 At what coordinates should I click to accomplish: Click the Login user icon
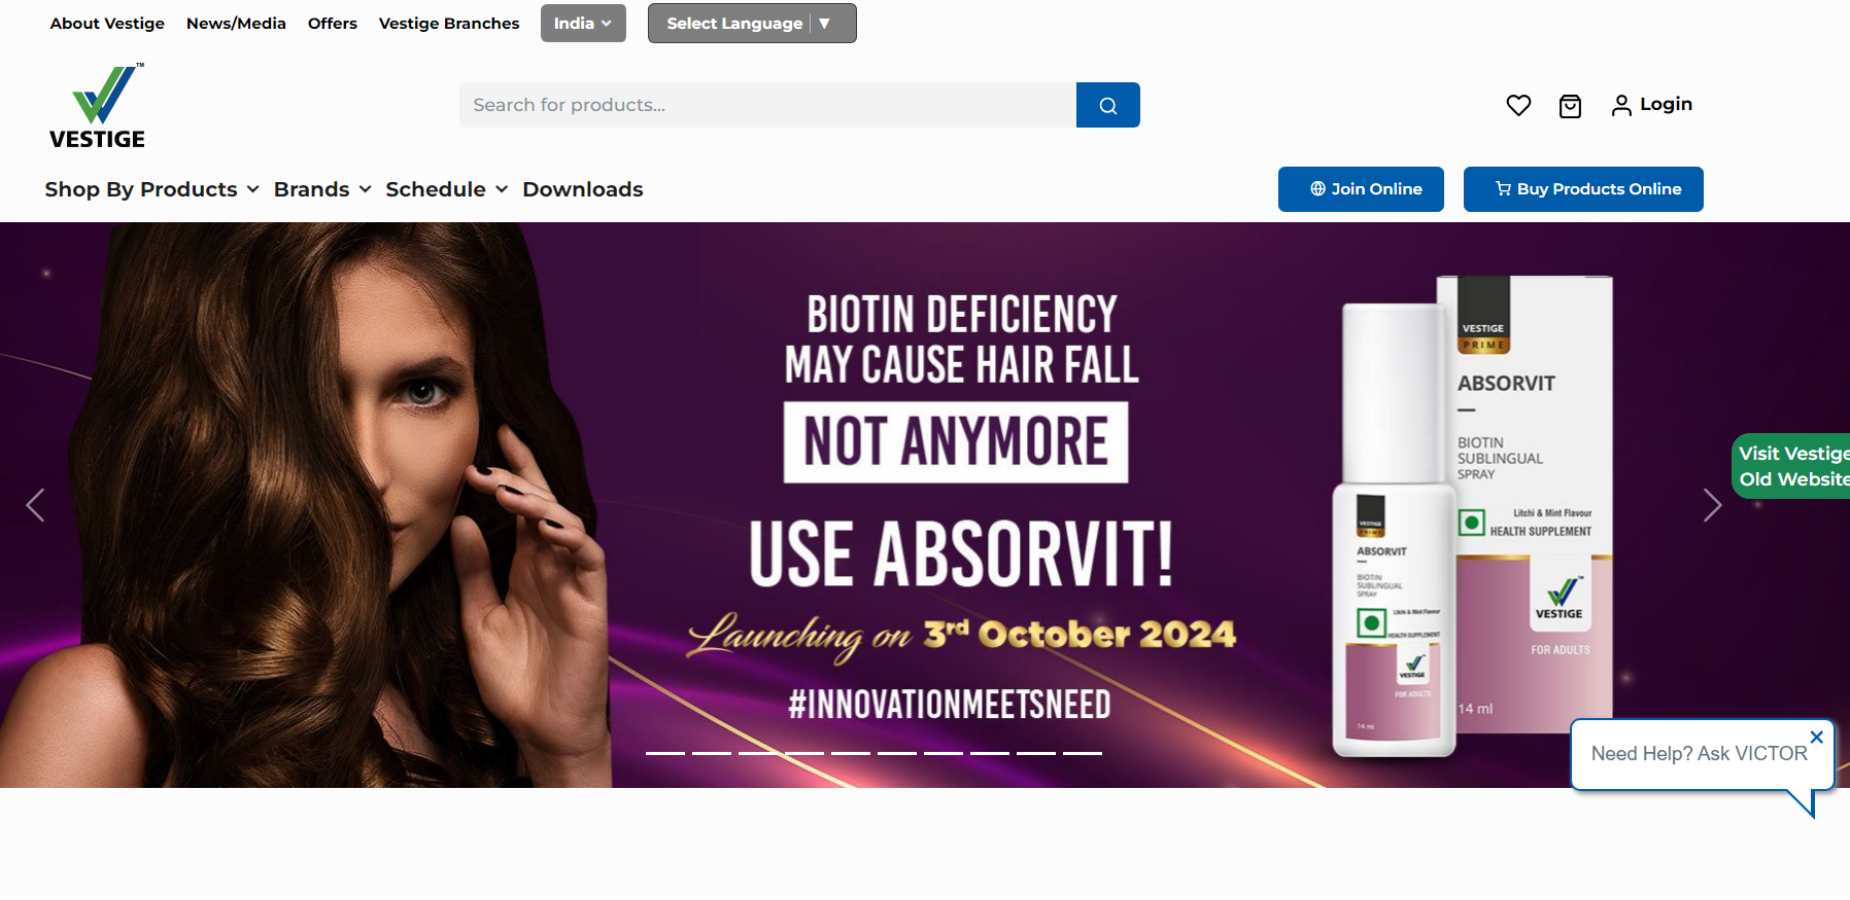pyautogui.click(x=1621, y=105)
